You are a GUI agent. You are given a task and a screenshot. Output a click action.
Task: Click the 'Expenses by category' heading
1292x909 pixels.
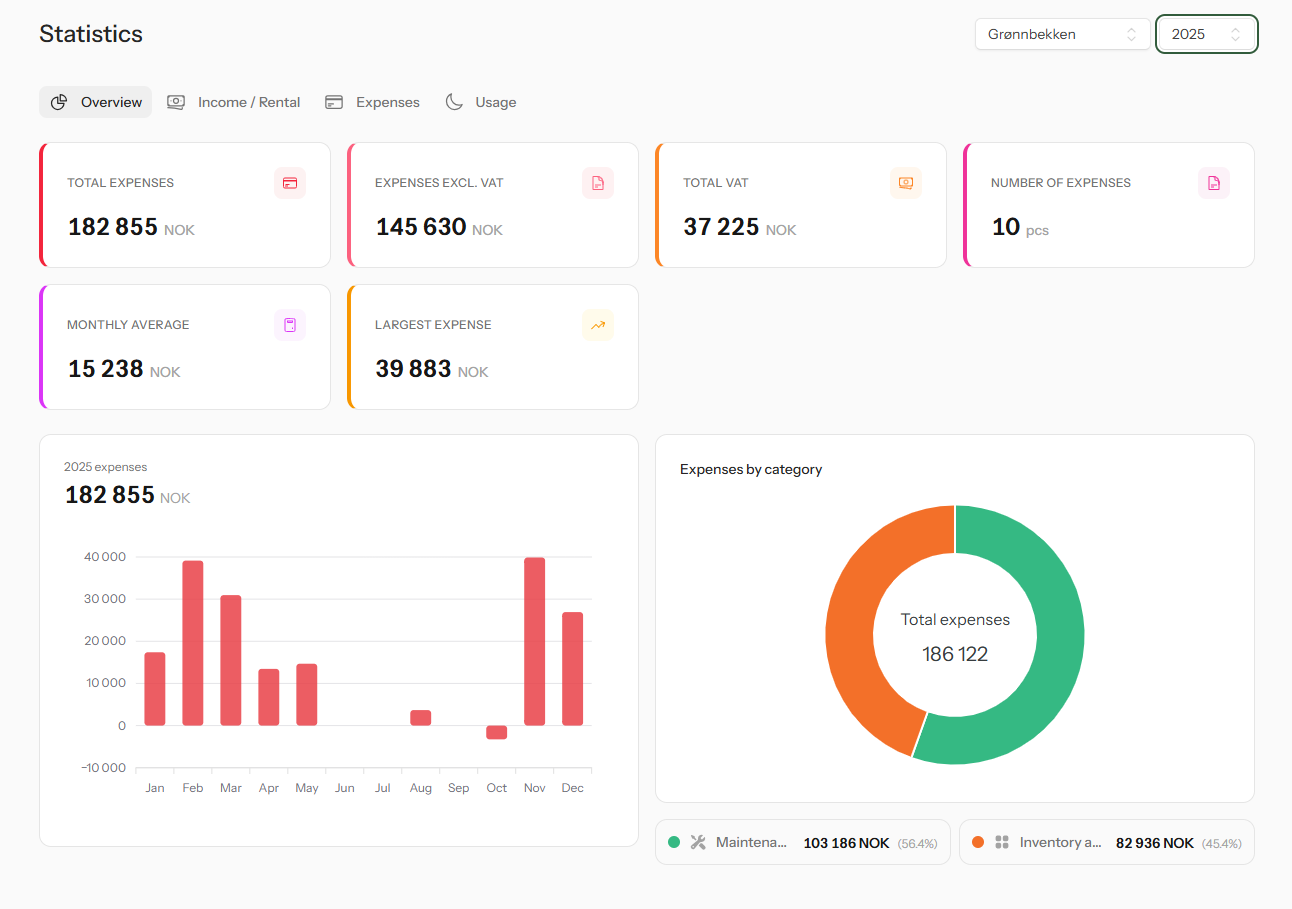coord(751,469)
